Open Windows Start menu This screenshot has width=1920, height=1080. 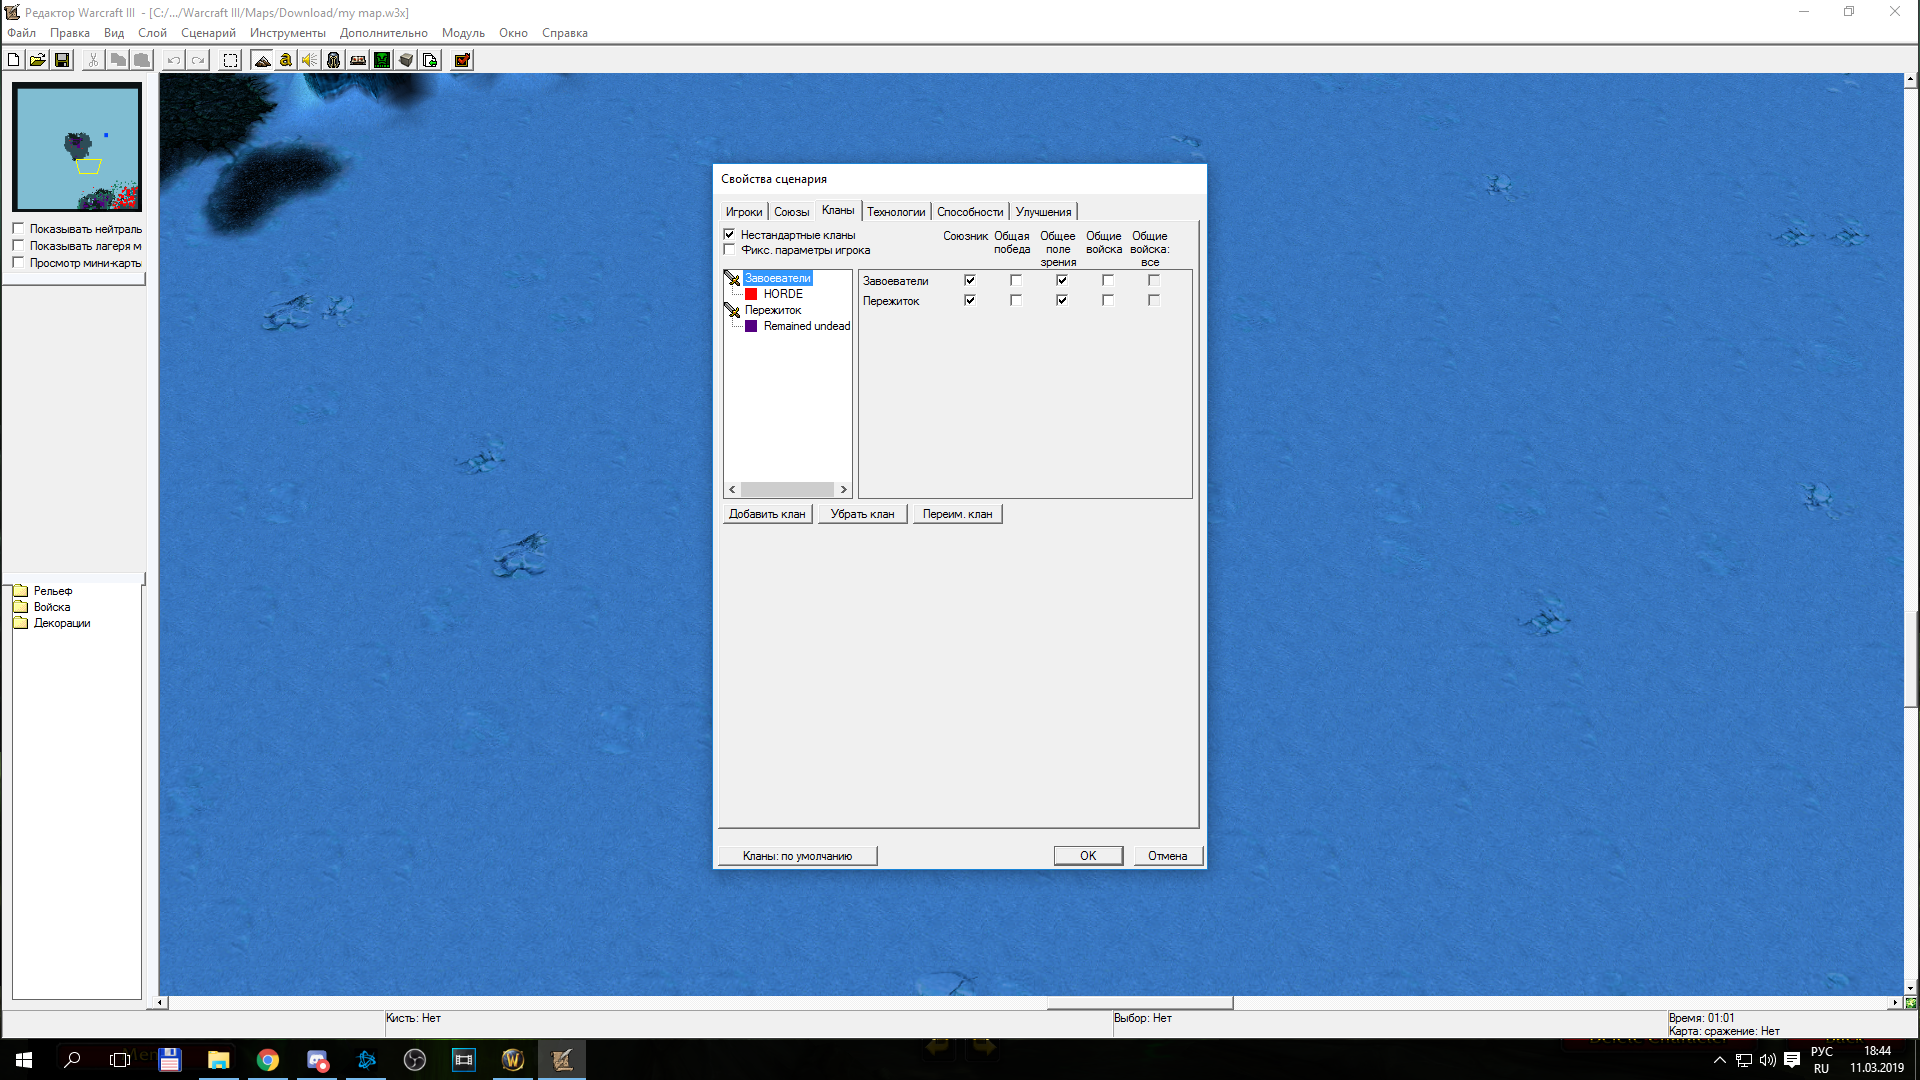[24, 1060]
